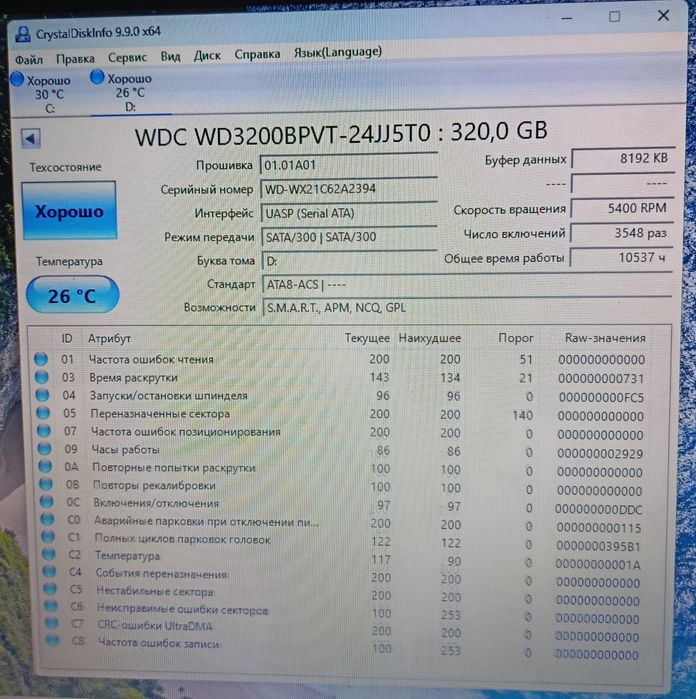Select the Запуски/остановки шпинделя row
696x699 pixels.
click(x=342, y=396)
